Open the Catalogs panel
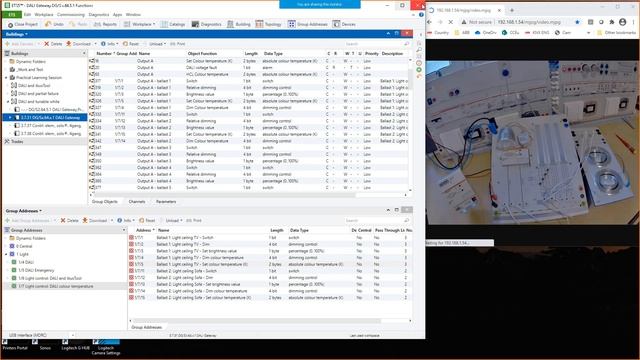 [173, 24]
